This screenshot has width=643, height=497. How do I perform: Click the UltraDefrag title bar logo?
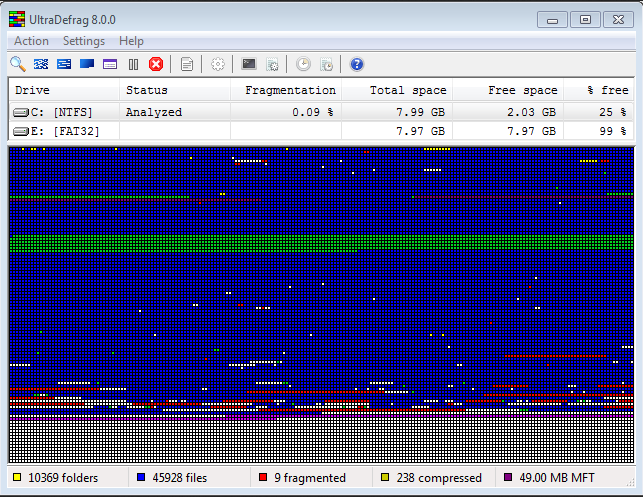point(17,19)
